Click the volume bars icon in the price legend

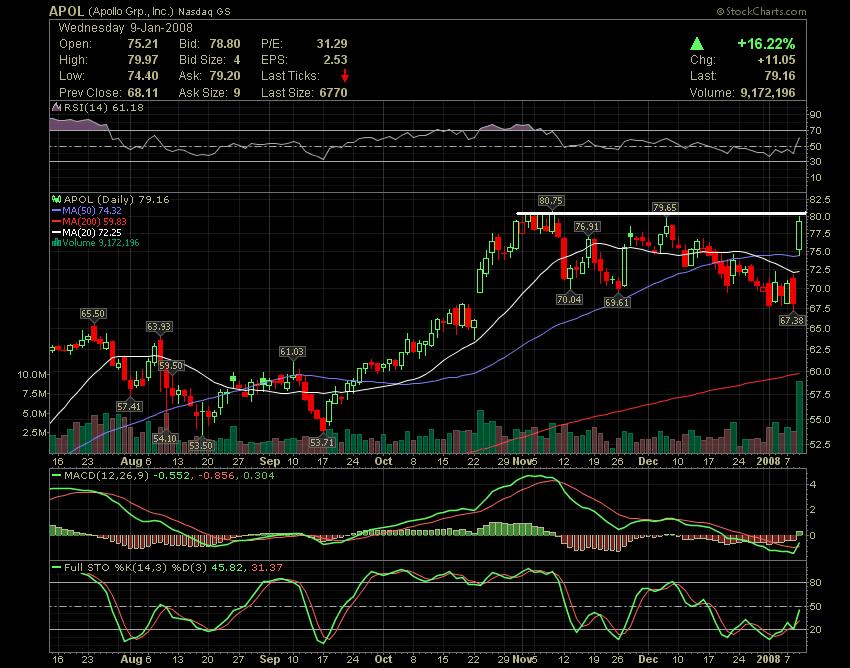coord(56,243)
